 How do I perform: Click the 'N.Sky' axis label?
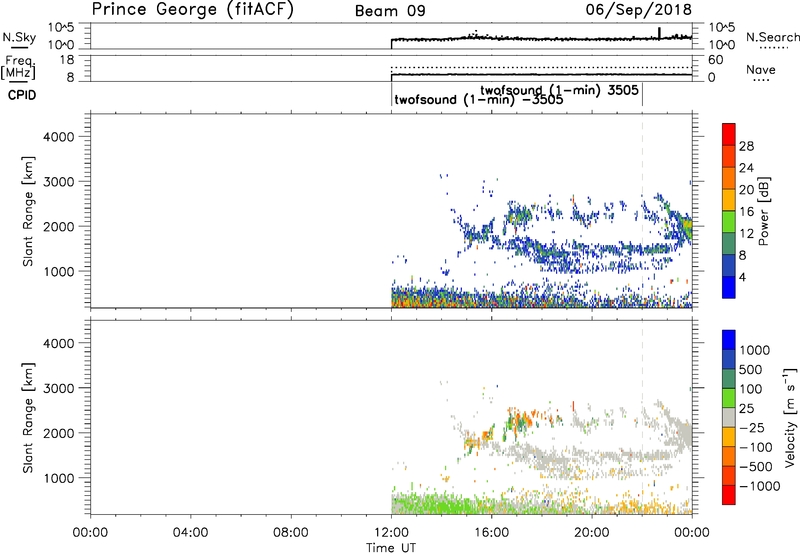point(19,37)
